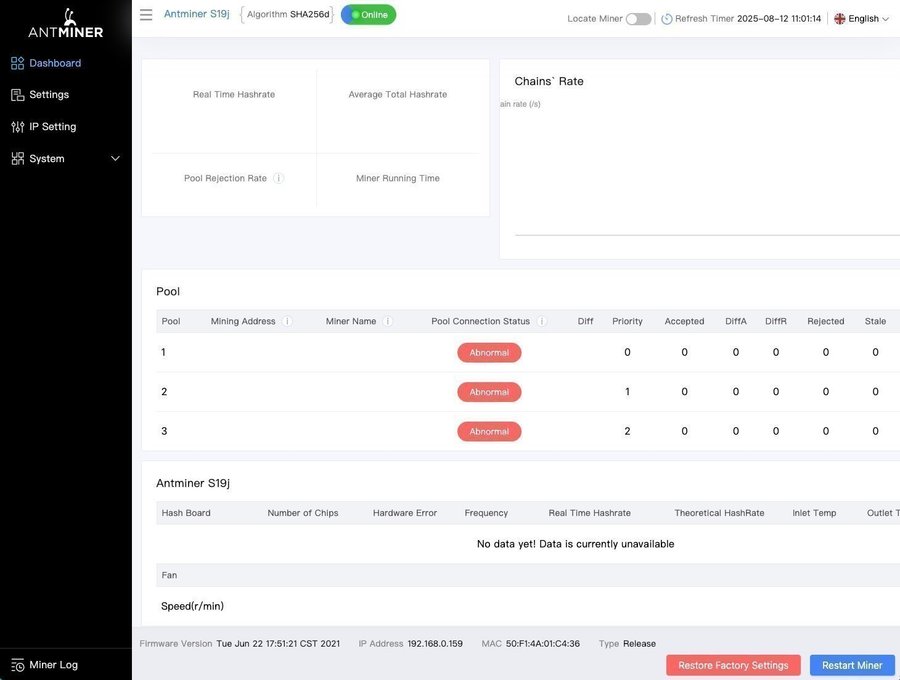This screenshot has height=680, width=900.
Task: Click Restore Factory Settings button
Action: pos(734,665)
